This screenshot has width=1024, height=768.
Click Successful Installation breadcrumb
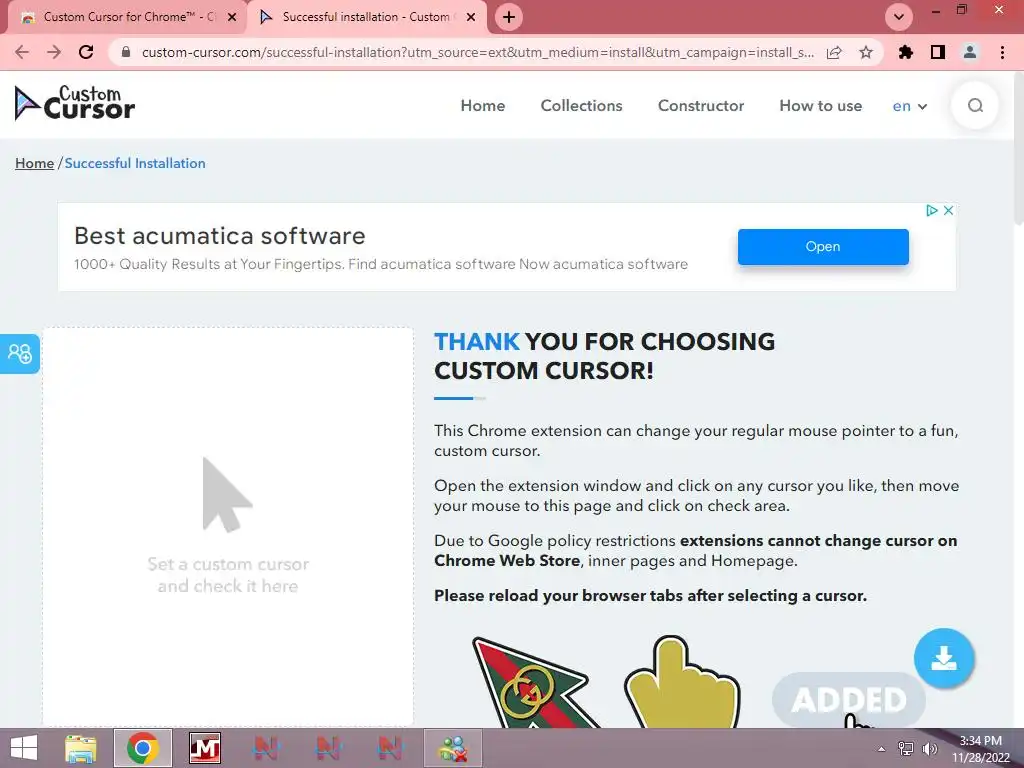tap(135, 163)
